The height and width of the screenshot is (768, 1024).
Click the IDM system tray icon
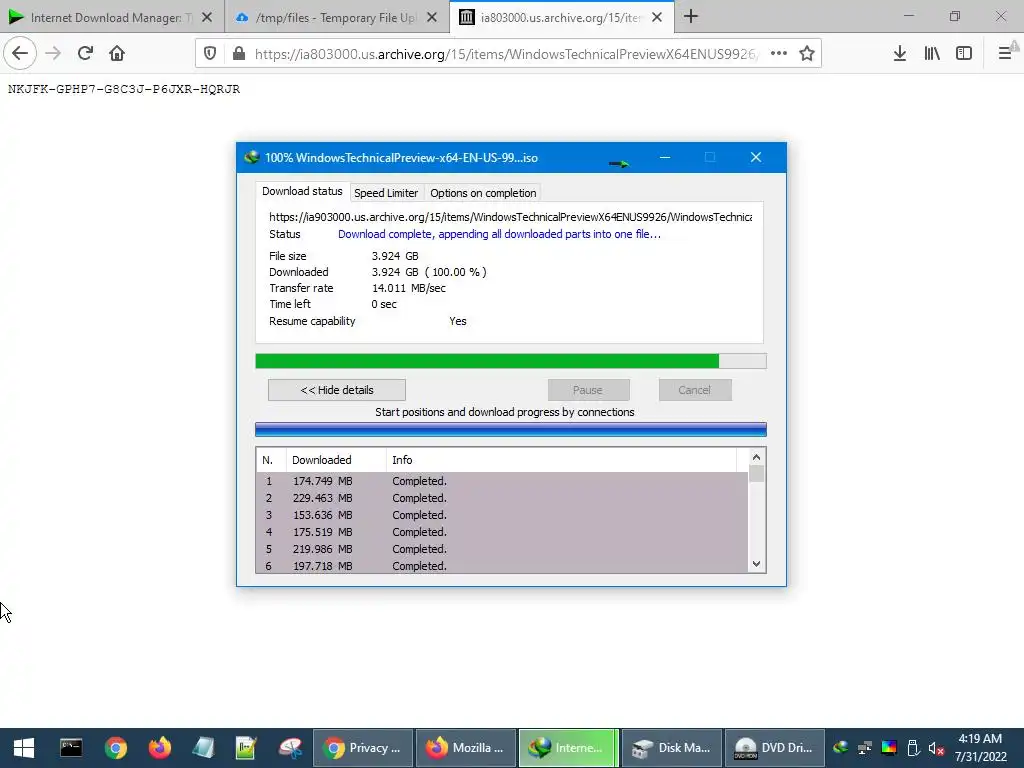pos(841,748)
